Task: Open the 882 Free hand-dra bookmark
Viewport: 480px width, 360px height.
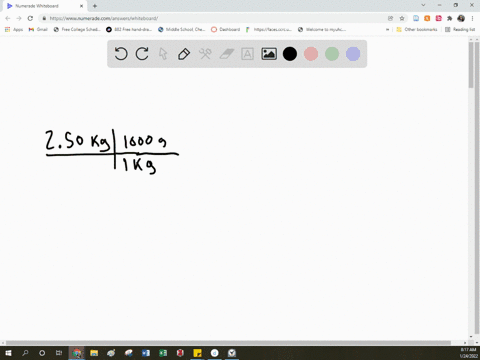Action: (x=129, y=29)
